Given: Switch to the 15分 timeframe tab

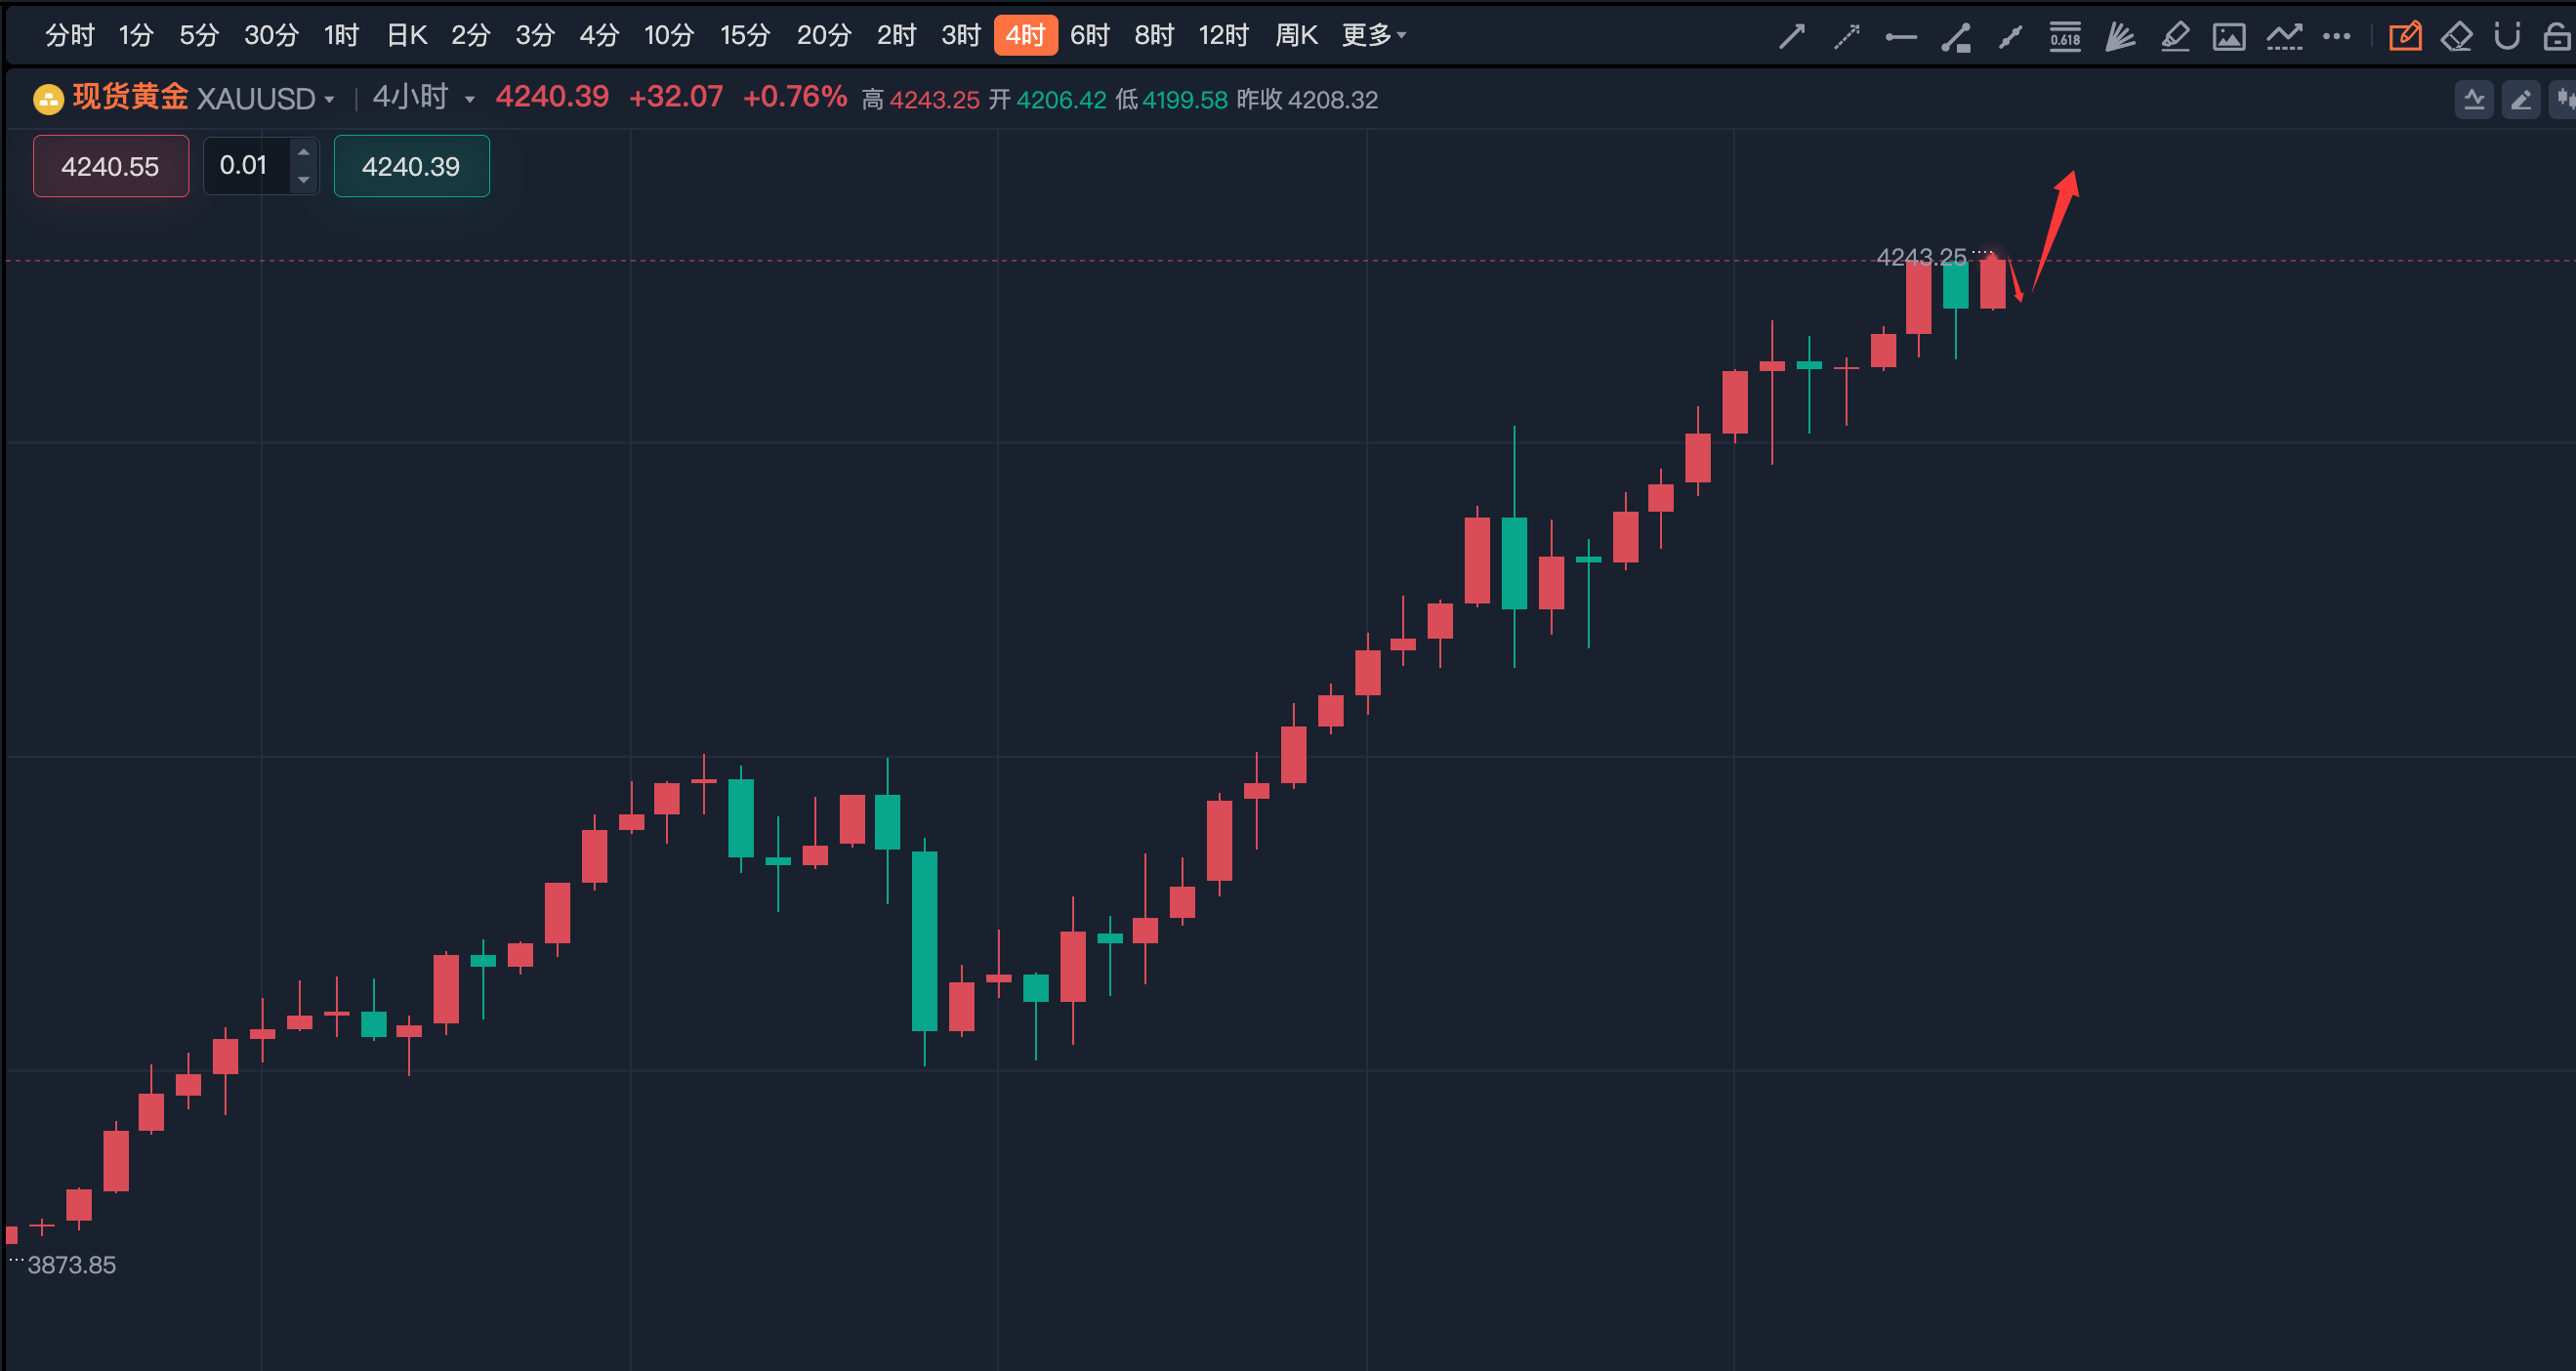Looking at the screenshot, I should click(745, 36).
